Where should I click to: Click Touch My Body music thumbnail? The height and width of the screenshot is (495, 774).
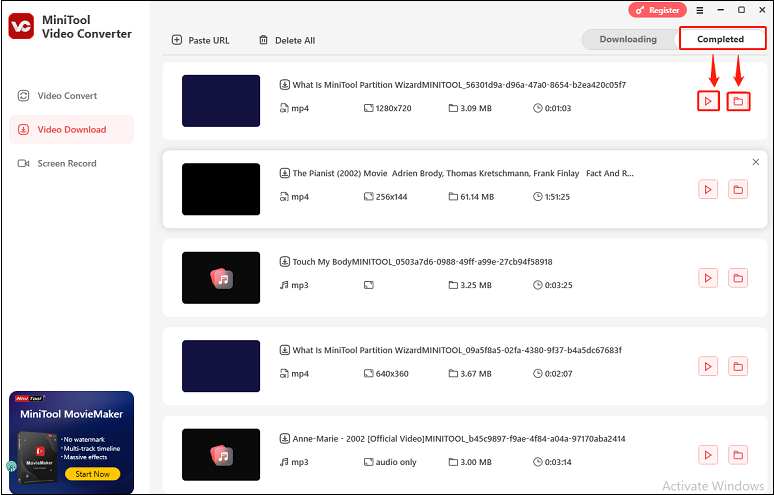221,278
